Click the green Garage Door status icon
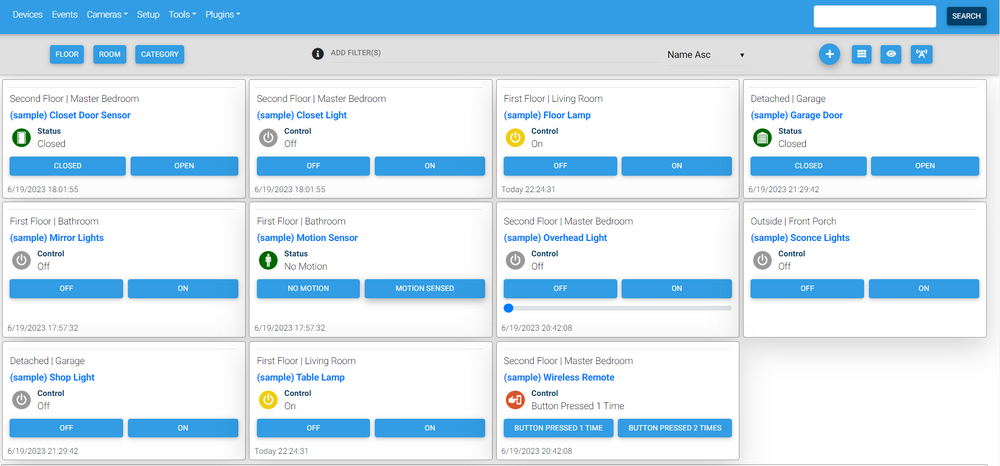The image size is (1000, 466). (762, 138)
